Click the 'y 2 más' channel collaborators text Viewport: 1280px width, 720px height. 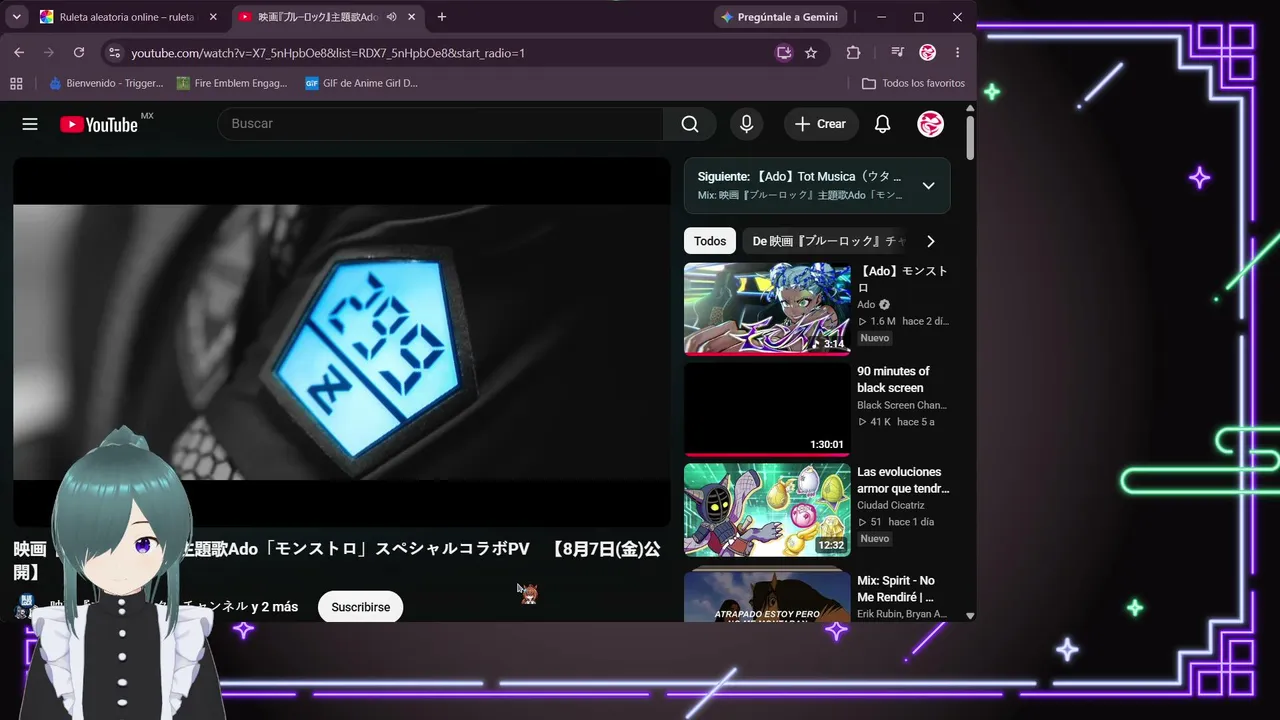(275, 607)
